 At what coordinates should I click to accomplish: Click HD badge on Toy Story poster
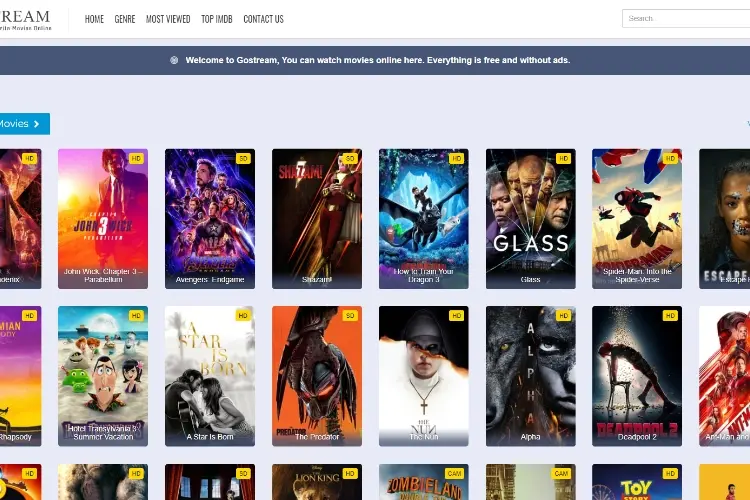click(x=670, y=474)
